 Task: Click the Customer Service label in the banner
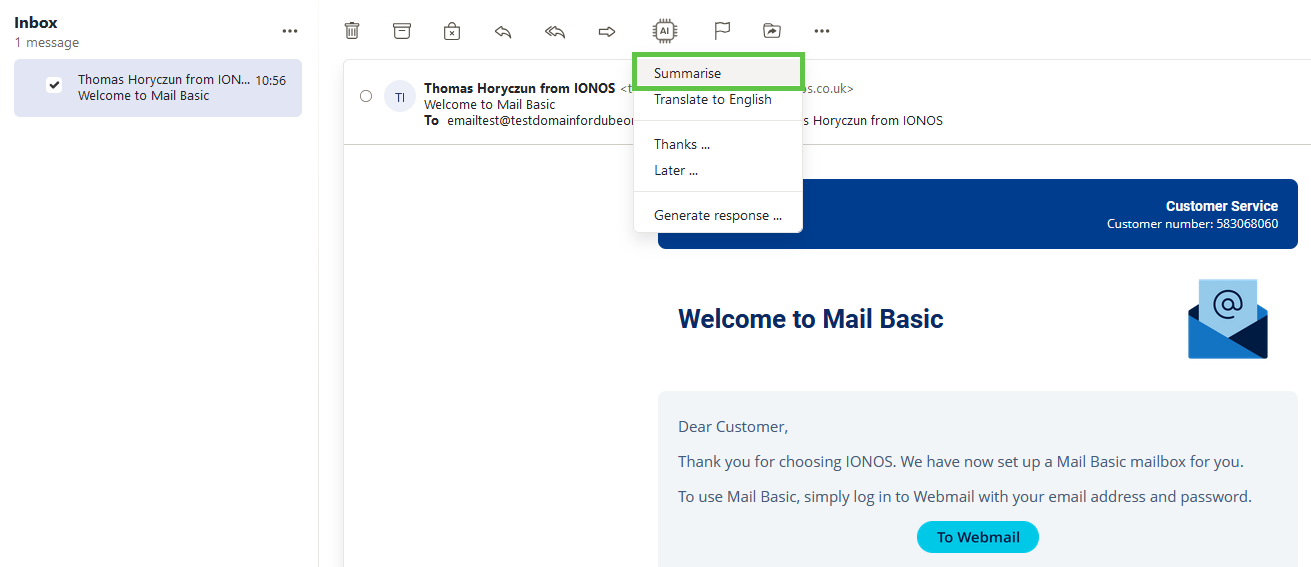pyautogui.click(x=1222, y=206)
